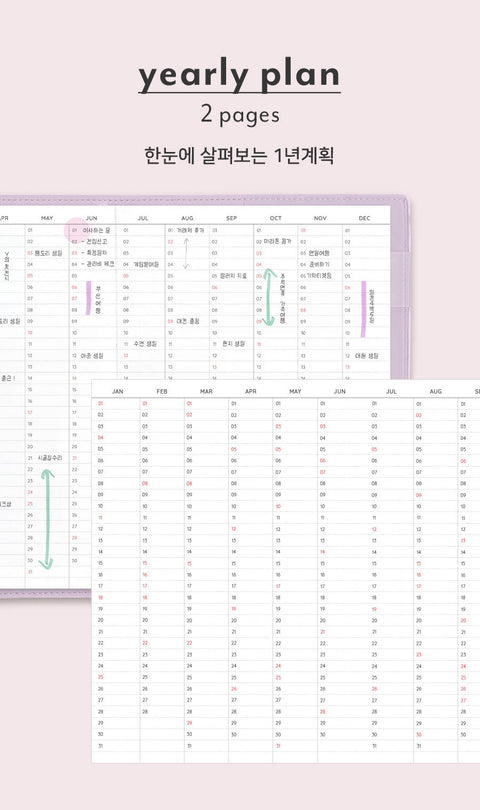The image size is (480, 810).
Task: Select FEB header on the blank front page
Action: pos(162,392)
